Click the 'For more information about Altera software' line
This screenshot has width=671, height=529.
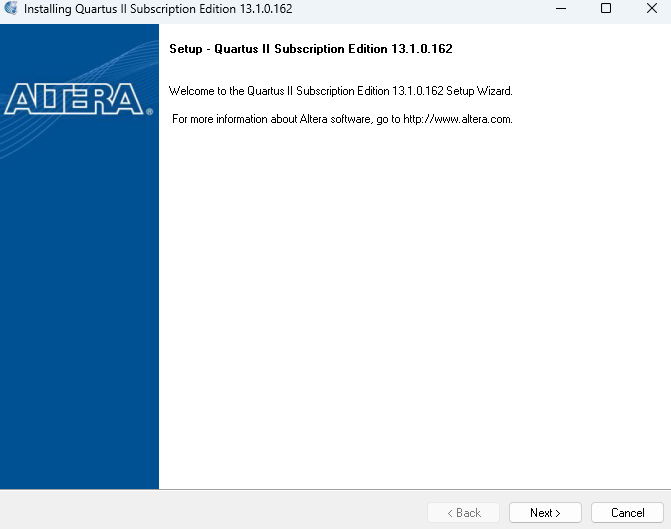[x=342, y=119]
